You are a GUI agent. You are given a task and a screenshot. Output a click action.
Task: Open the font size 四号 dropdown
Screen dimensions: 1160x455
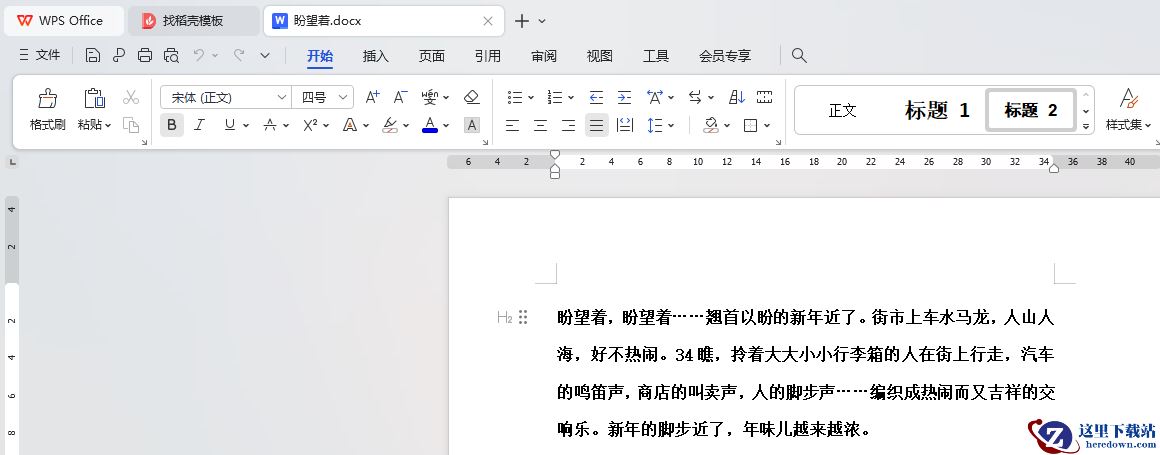[x=343, y=97]
